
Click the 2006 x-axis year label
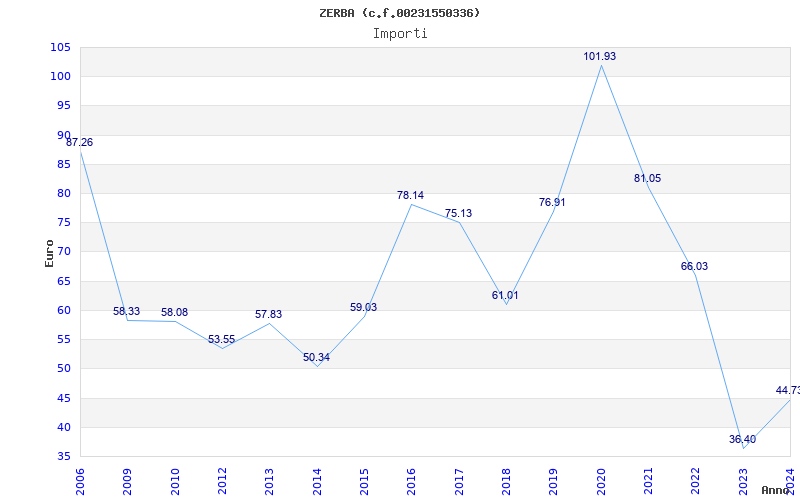80,481
